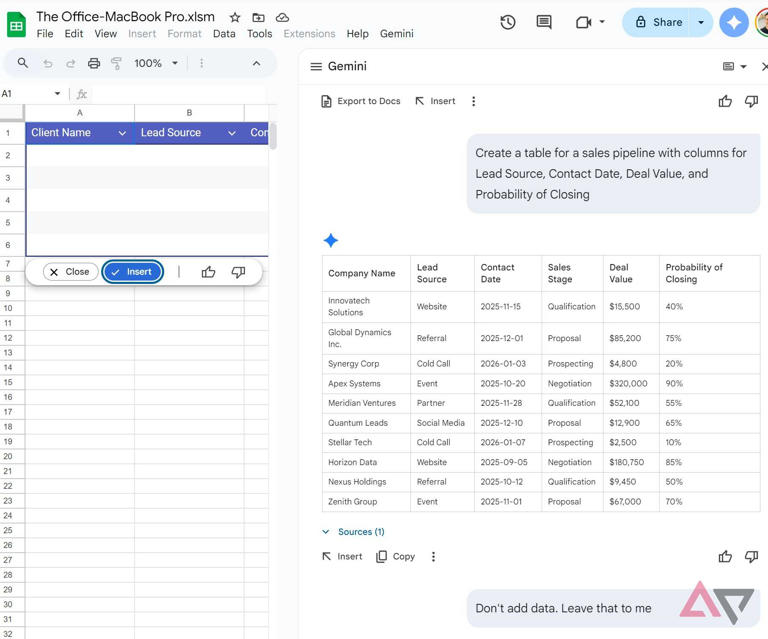This screenshot has width=768, height=639.
Task: Open the Gemini panel hamburger menu
Action: pos(316,66)
